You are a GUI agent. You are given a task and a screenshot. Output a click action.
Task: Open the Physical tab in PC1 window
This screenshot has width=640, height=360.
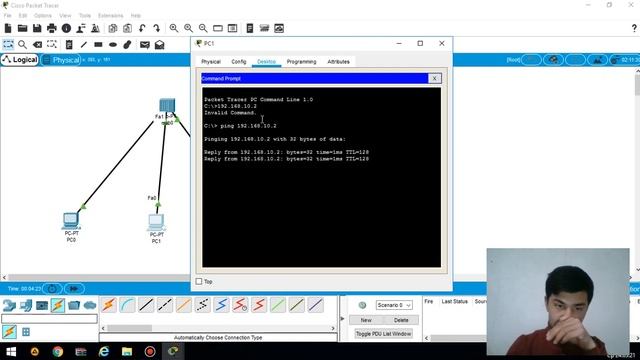tap(211, 62)
